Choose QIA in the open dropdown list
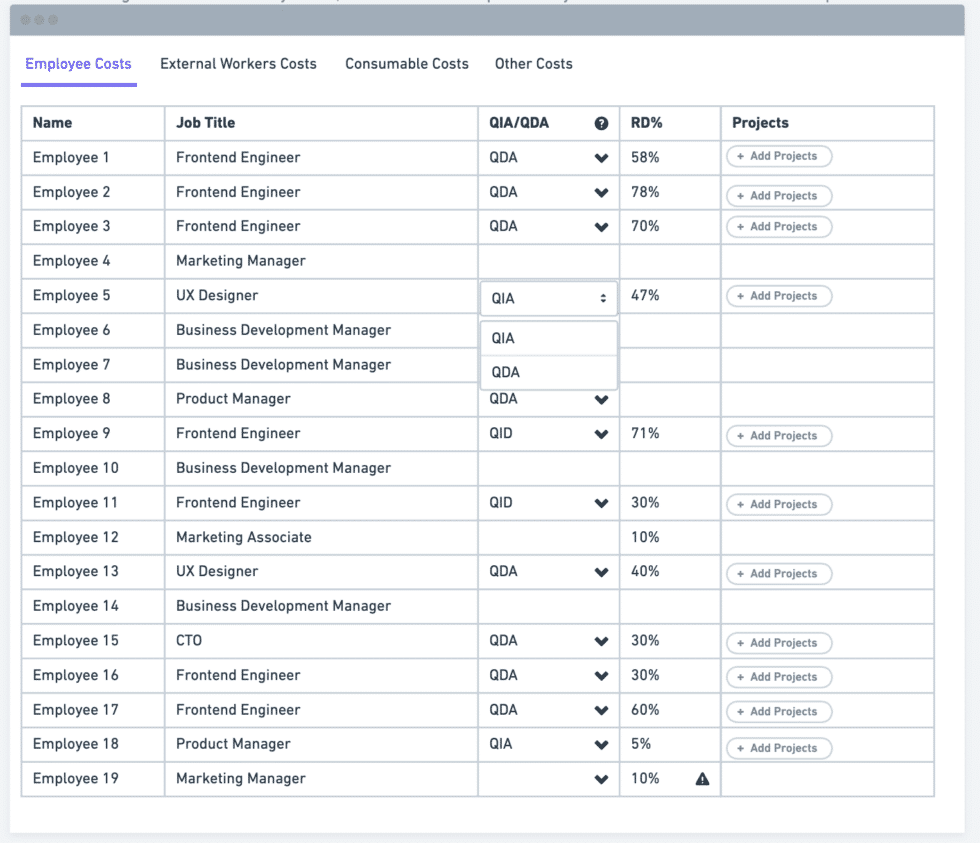This screenshot has width=980, height=843. [x=549, y=338]
